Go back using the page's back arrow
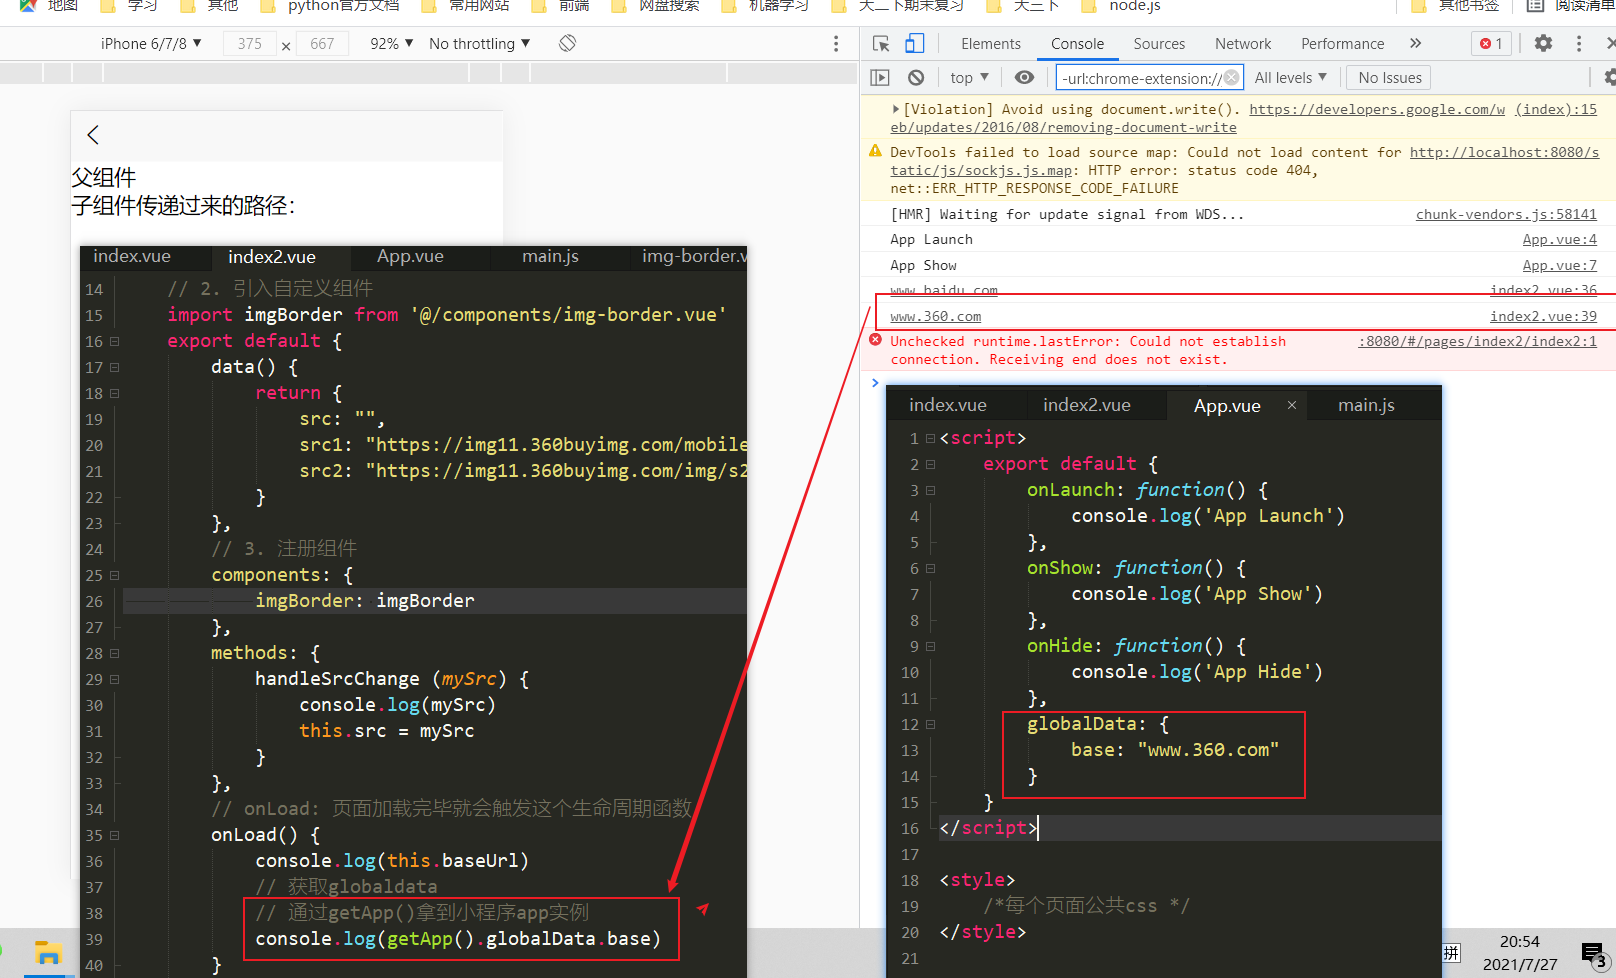The height and width of the screenshot is (978, 1616). (x=93, y=135)
